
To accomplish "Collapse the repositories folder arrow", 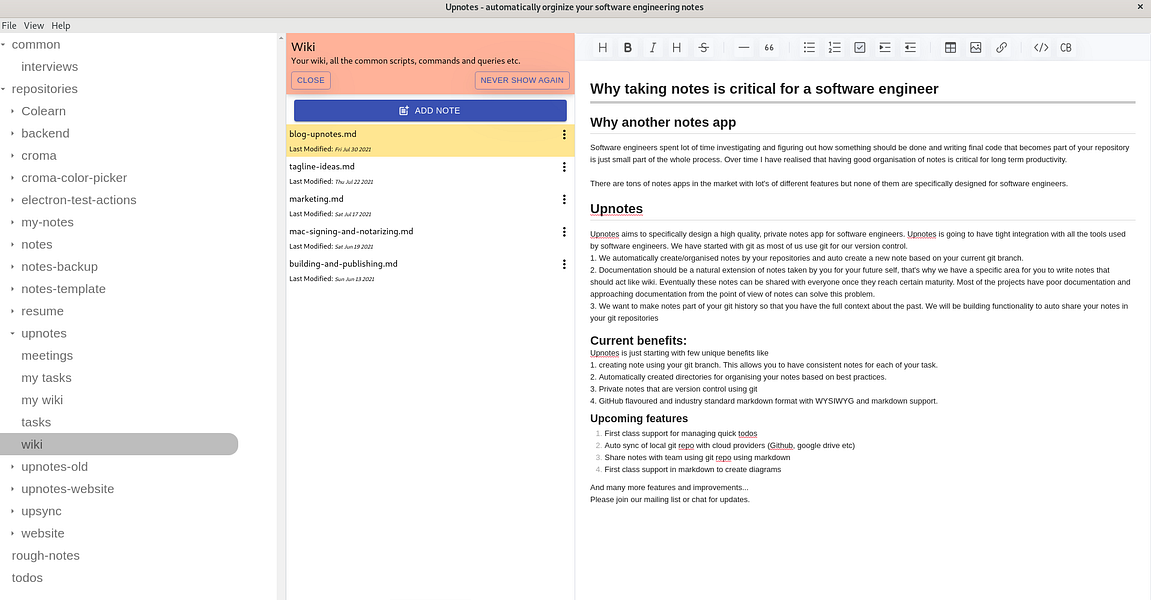I will [x=4, y=89].
